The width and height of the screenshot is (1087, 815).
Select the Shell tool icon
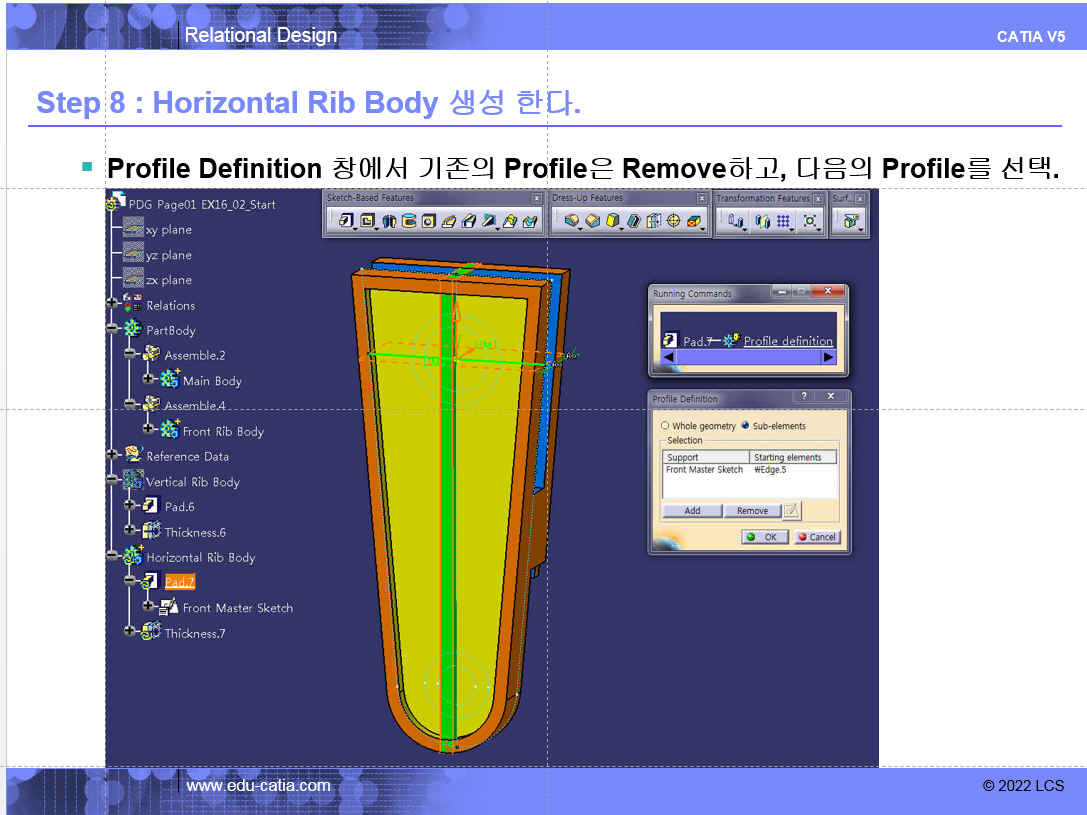coord(634,221)
